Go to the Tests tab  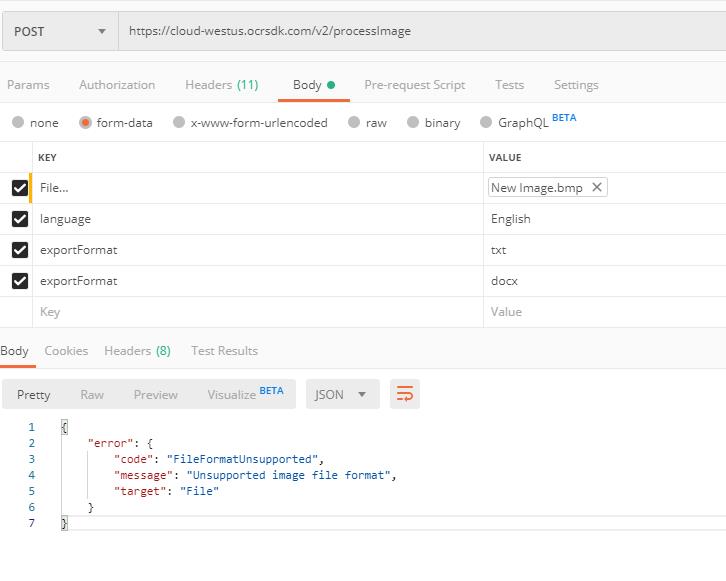coord(509,85)
